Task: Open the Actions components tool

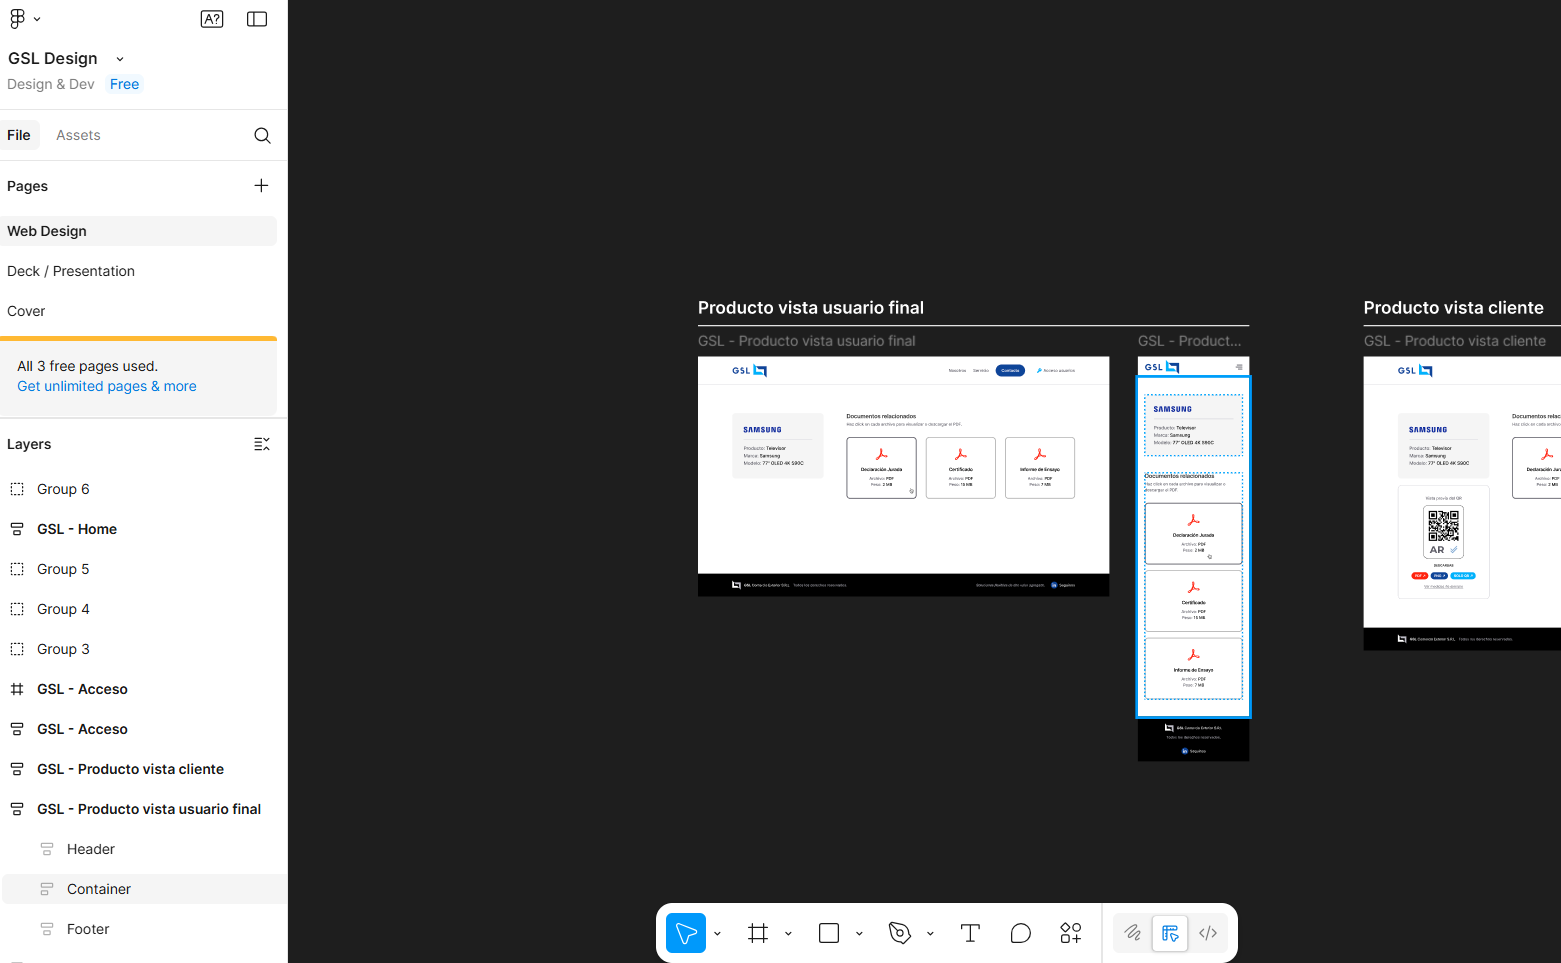Action: click(1071, 933)
